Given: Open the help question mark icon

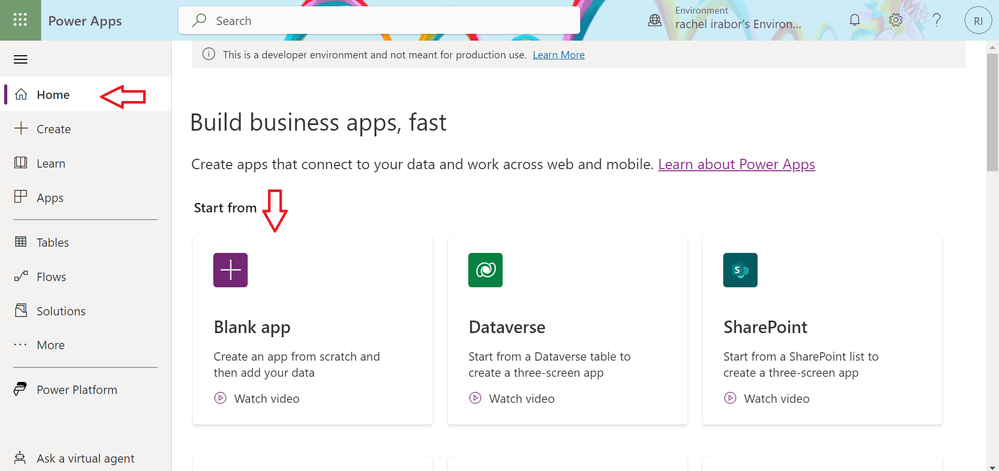Looking at the screenshot, I should pos(937,20).
